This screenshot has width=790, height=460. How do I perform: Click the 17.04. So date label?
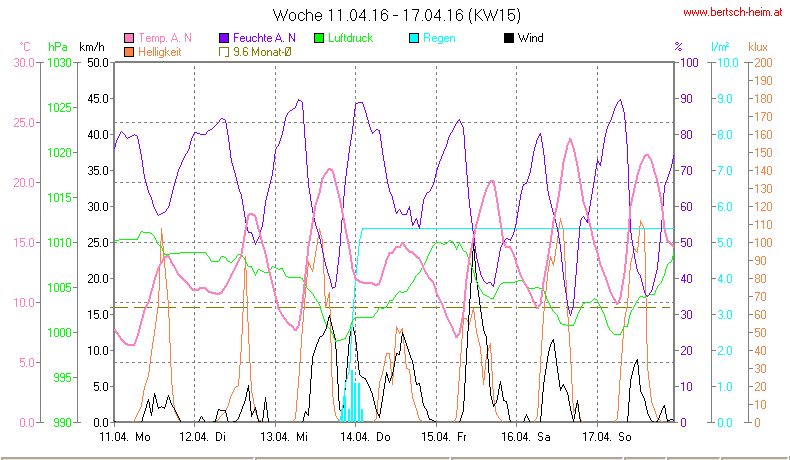(x=607, y=437)
